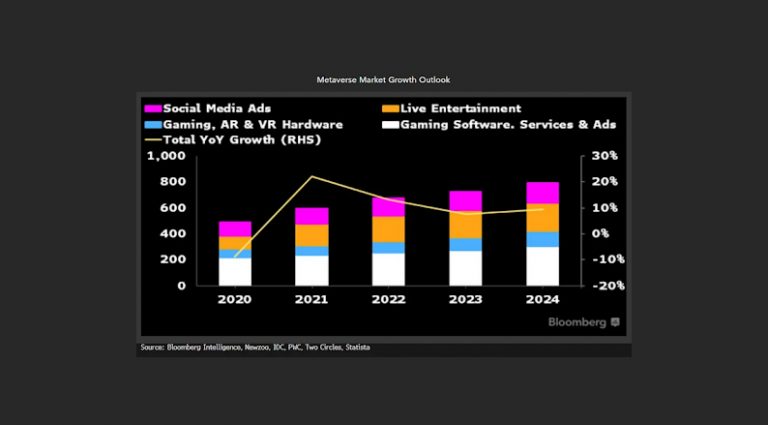Click the 1,000 label on the left axis
Screen dimensions: 768x425
pyautogui.click(x=166, y=157)
